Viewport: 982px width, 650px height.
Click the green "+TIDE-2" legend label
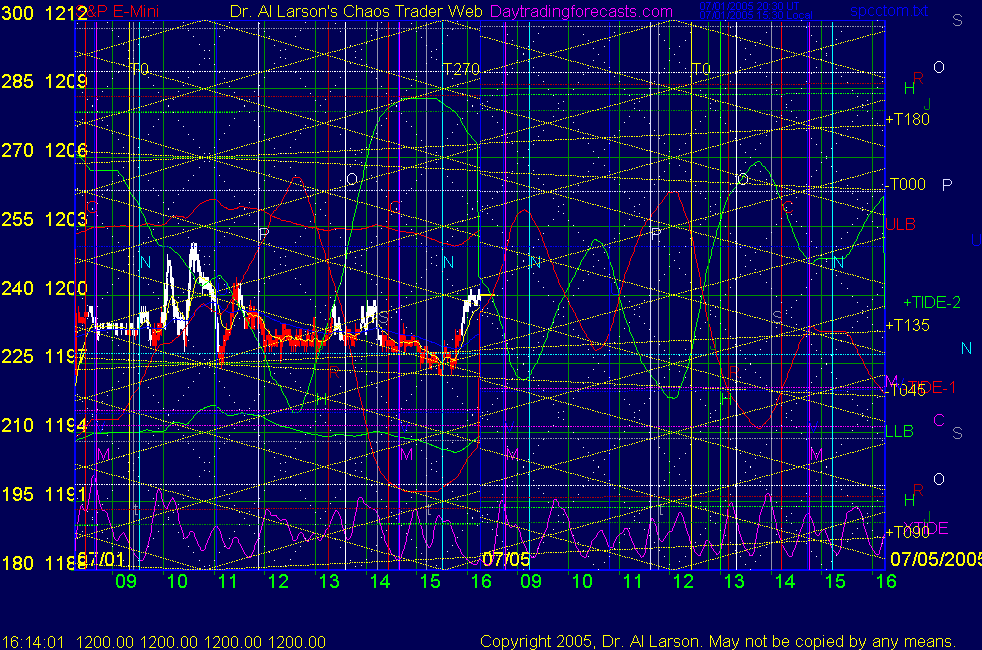coord(932,302)
